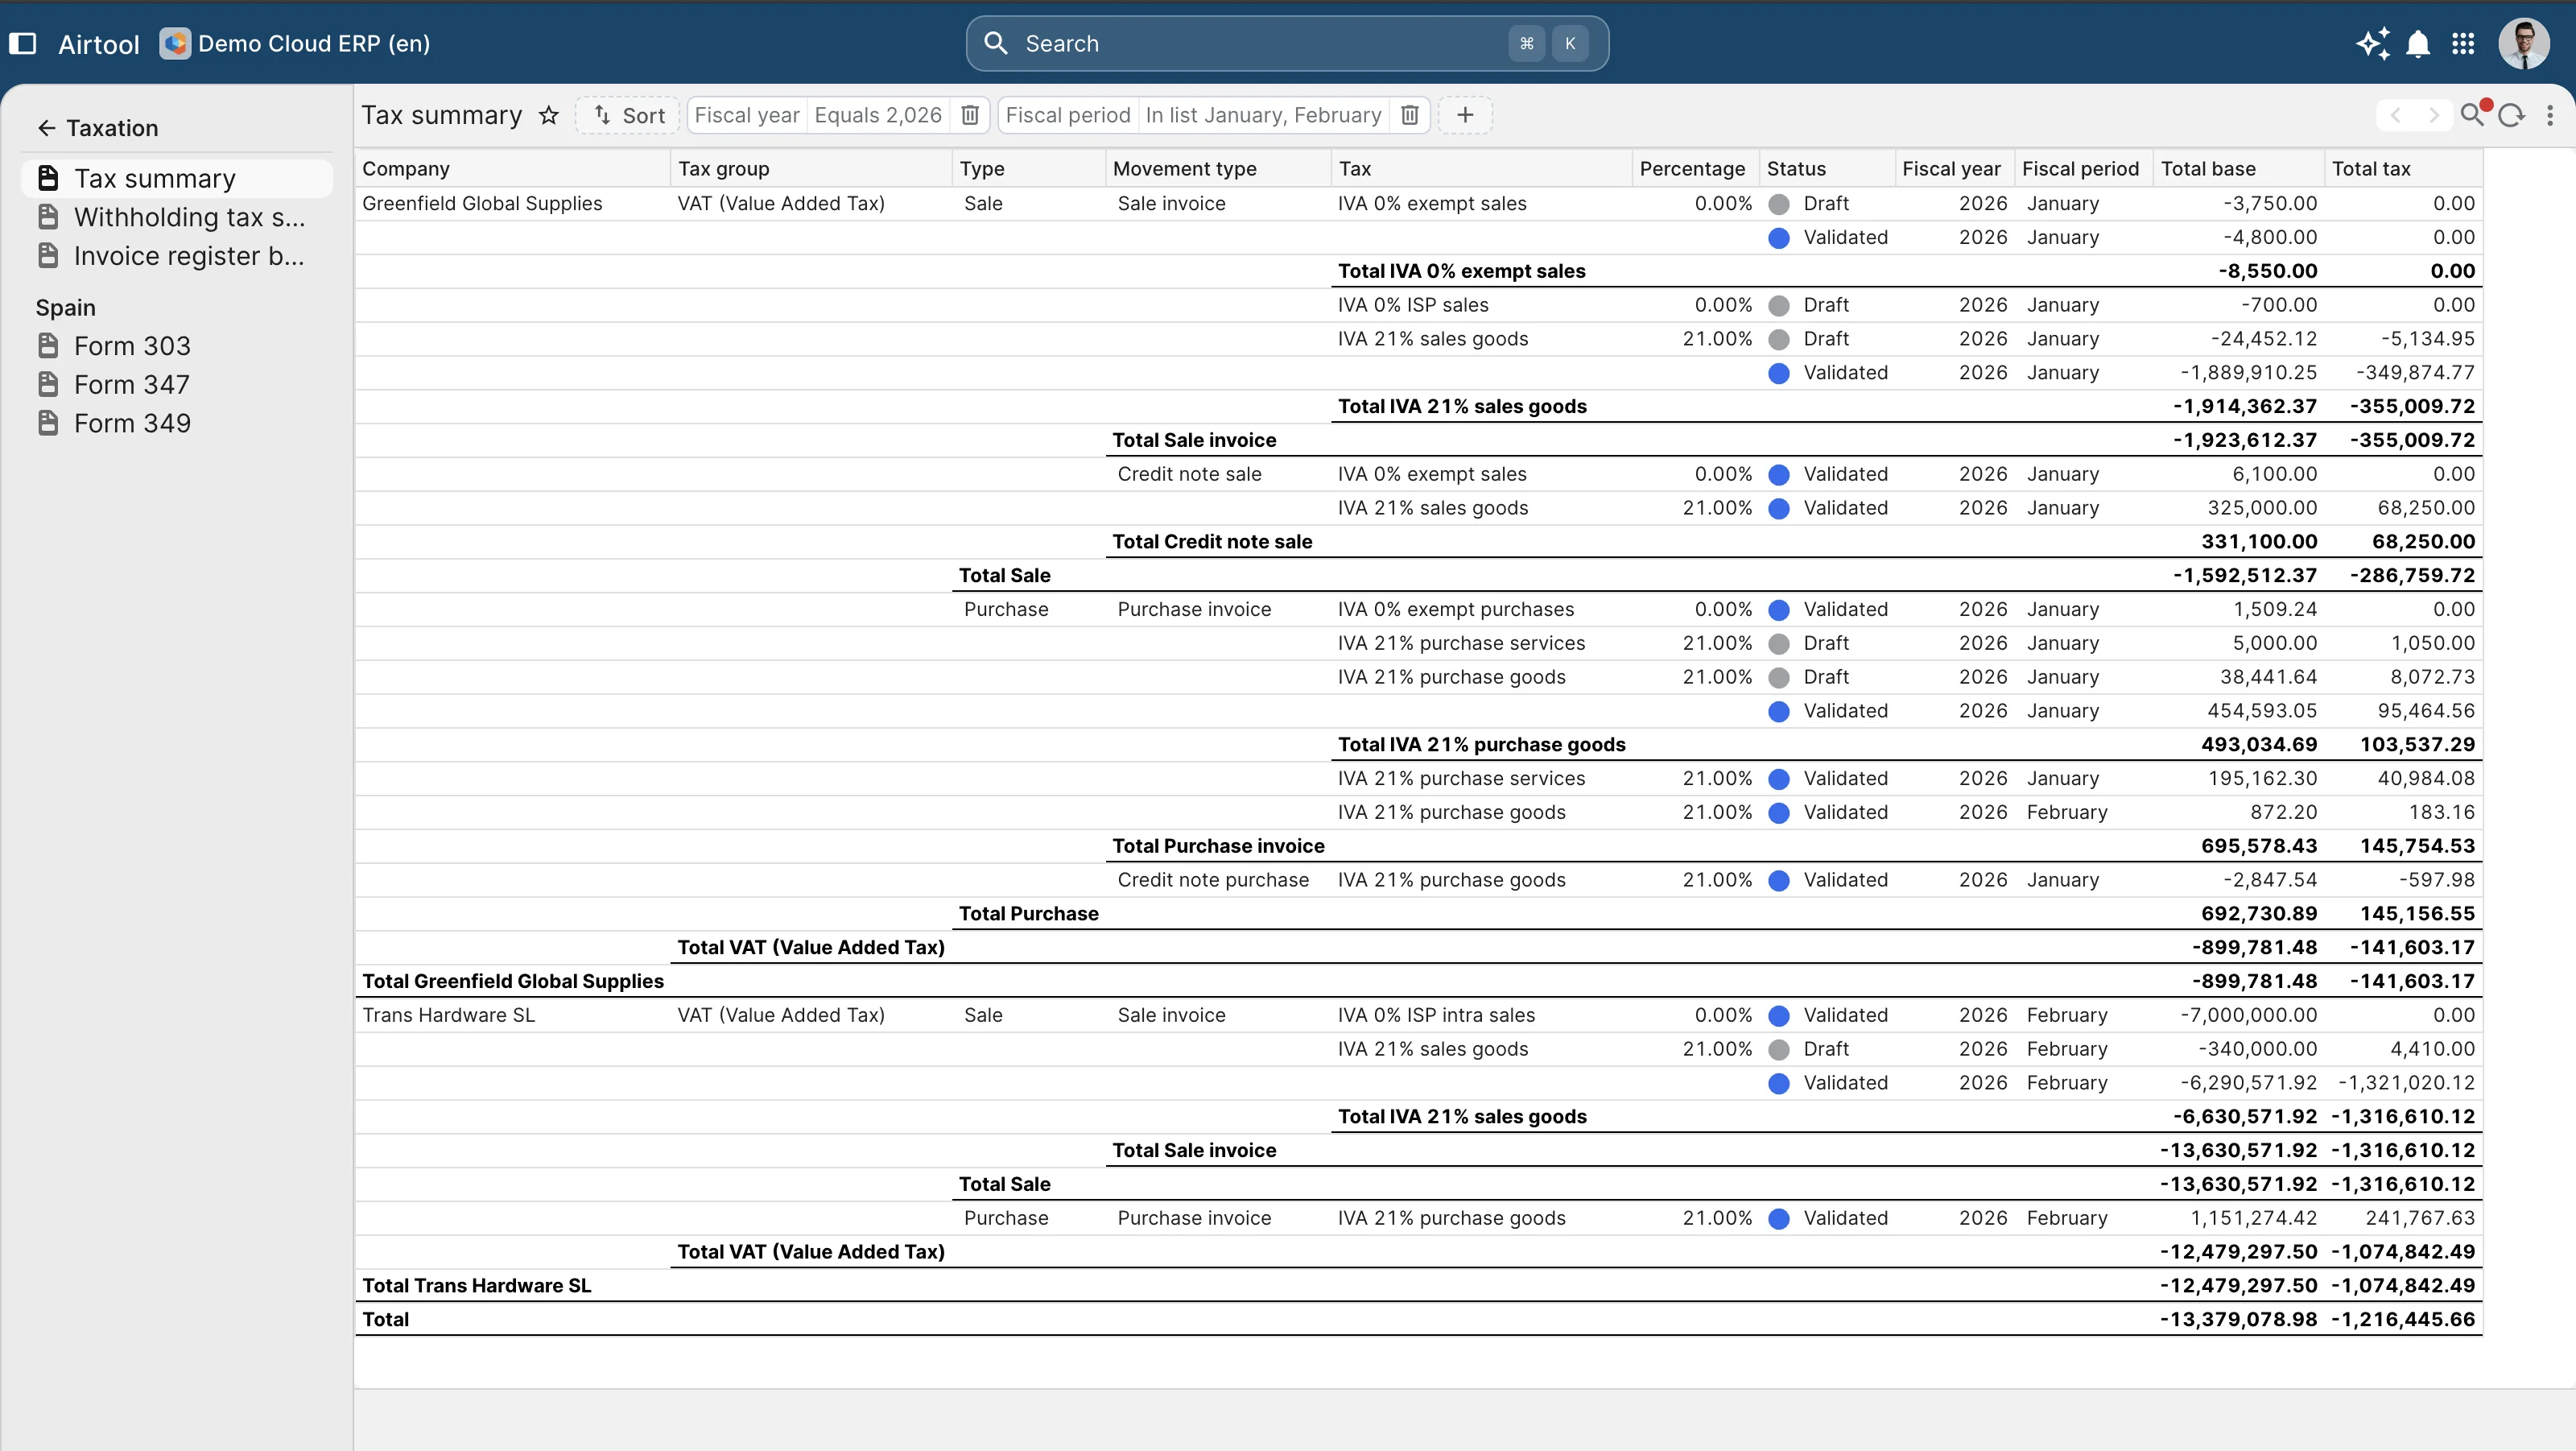Image resolution: width=2576 pixels, height=1451 pixels.
Task: Click the Spain section heading
Action: [x=66, y=307]
